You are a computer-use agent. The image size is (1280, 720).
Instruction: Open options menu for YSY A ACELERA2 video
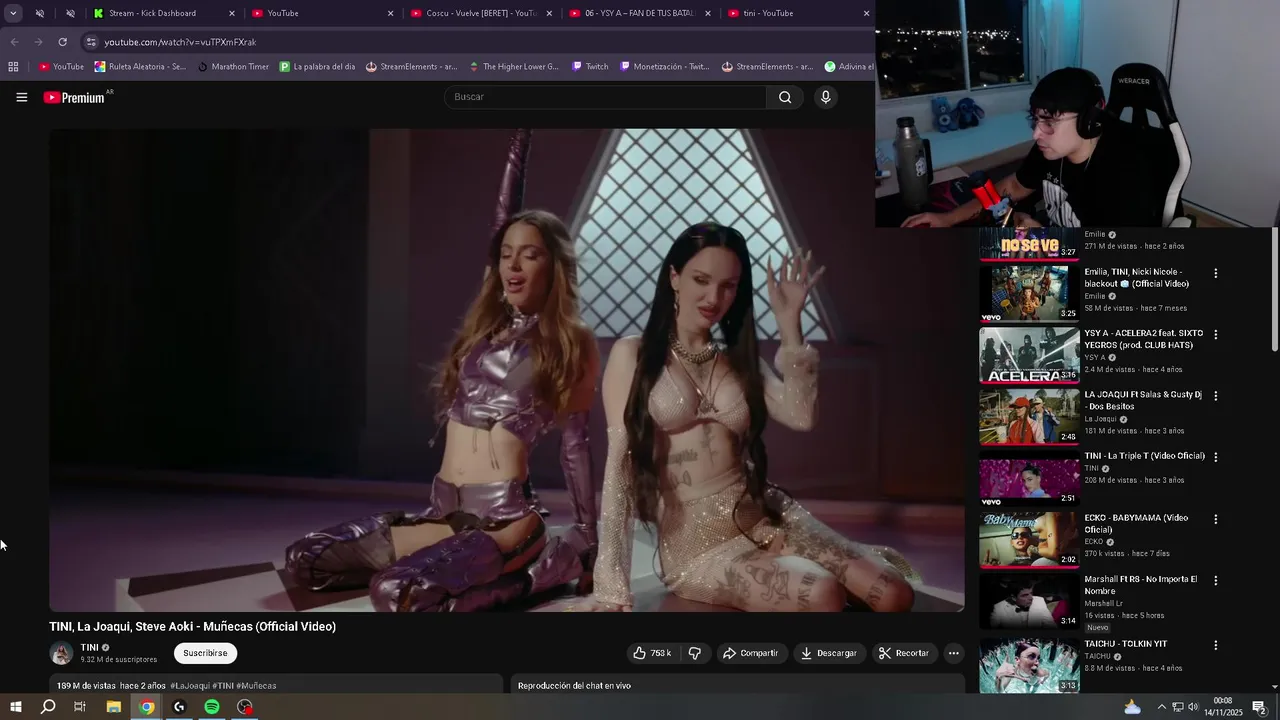click(1216, 334)
